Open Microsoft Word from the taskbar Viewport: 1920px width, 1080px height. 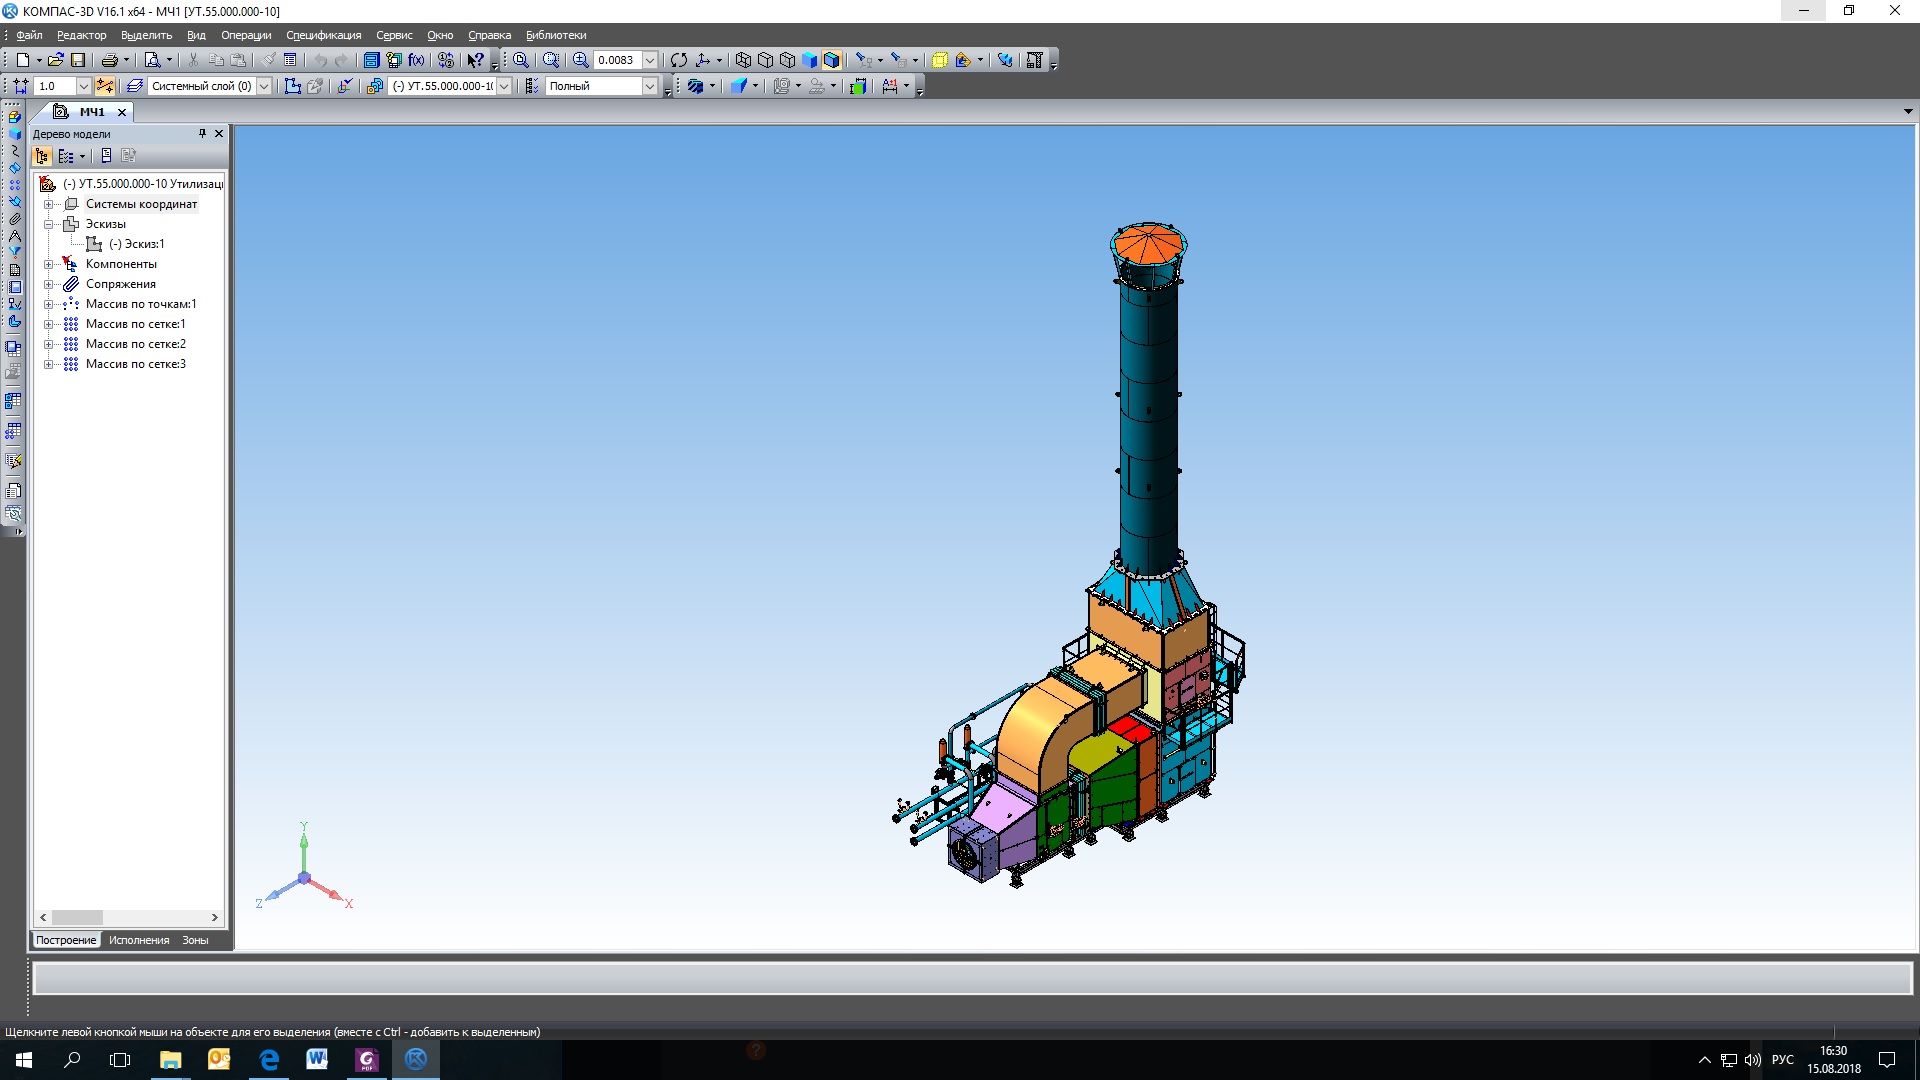coord(317,1059)
